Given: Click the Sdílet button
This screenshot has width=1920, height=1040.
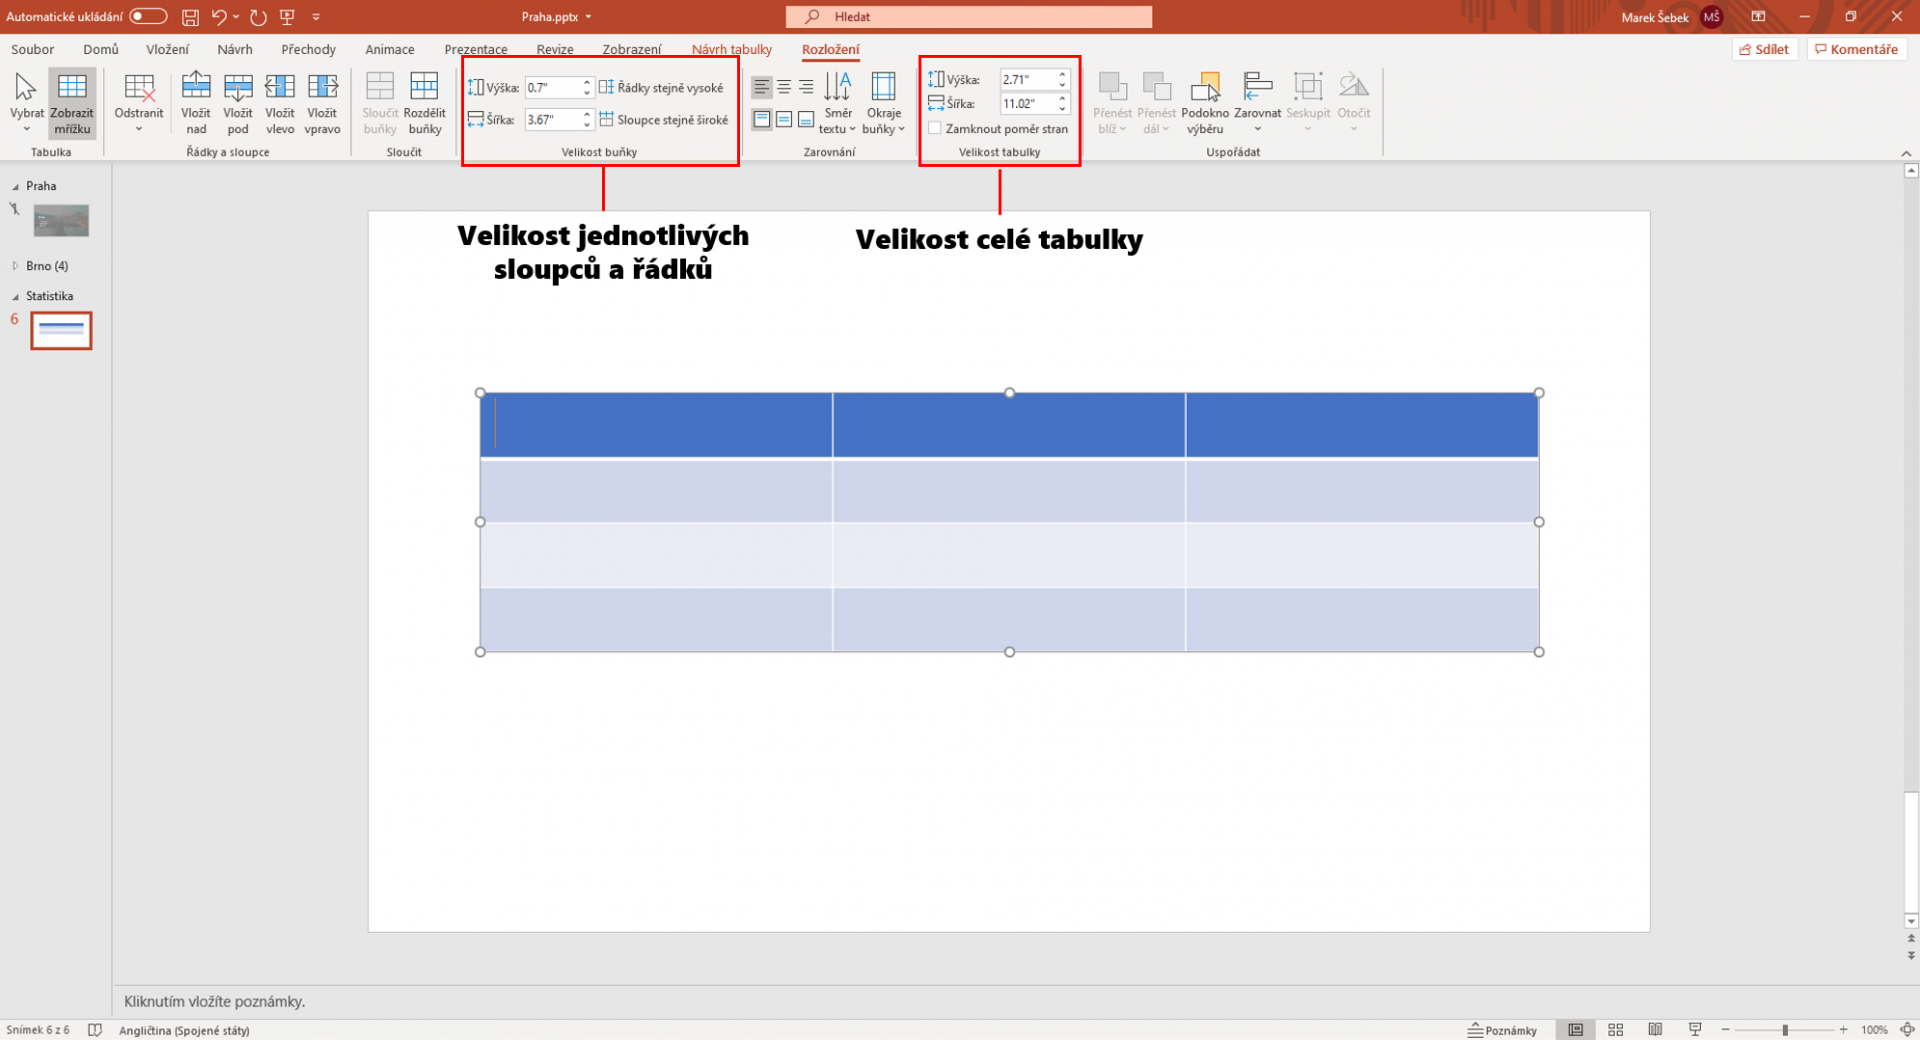Looking at the screenshot, I should tap(1765, 48).
